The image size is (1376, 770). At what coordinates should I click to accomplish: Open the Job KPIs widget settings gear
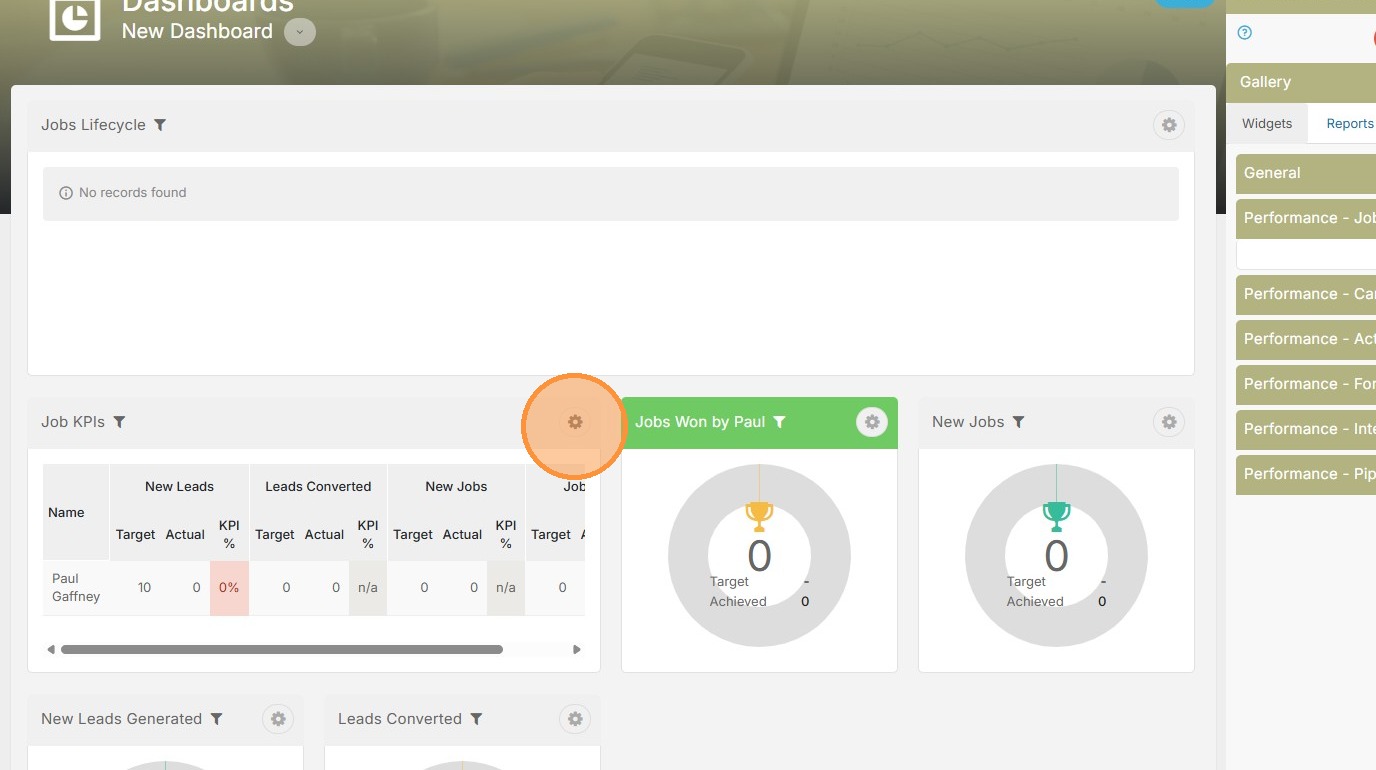575,422
